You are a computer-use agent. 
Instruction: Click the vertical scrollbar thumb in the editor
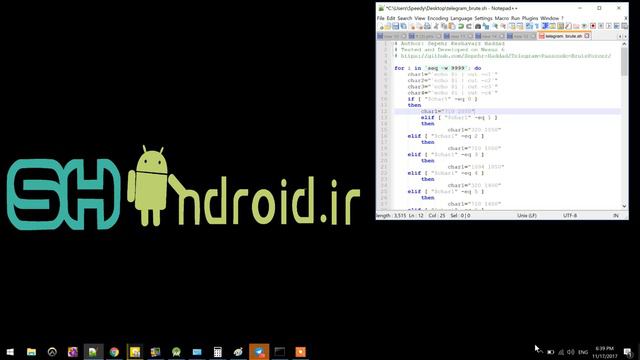click(624, 61)
